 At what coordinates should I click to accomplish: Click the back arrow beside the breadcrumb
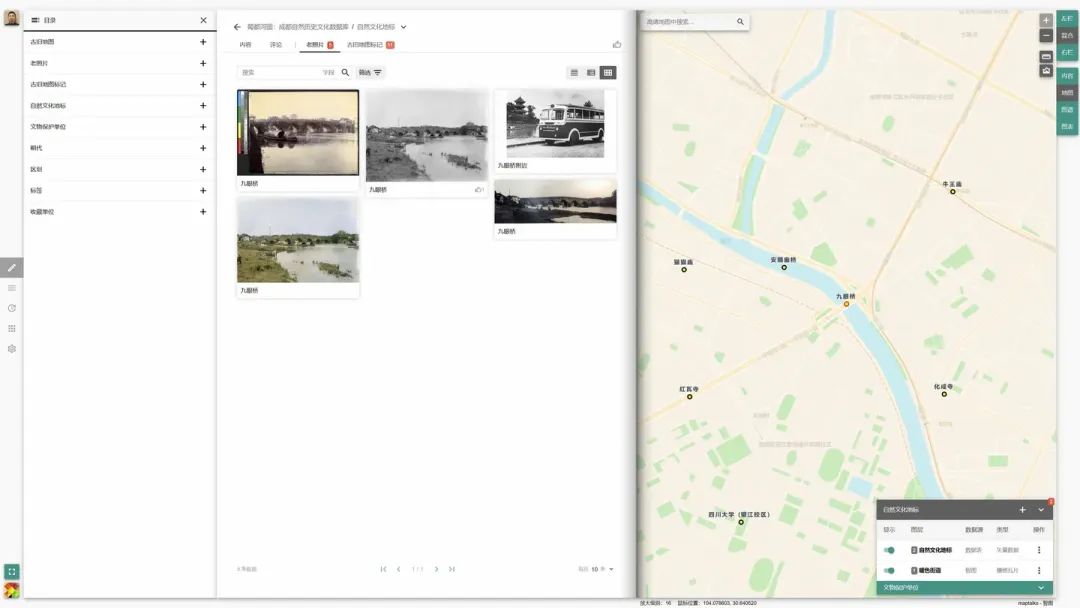237,27
